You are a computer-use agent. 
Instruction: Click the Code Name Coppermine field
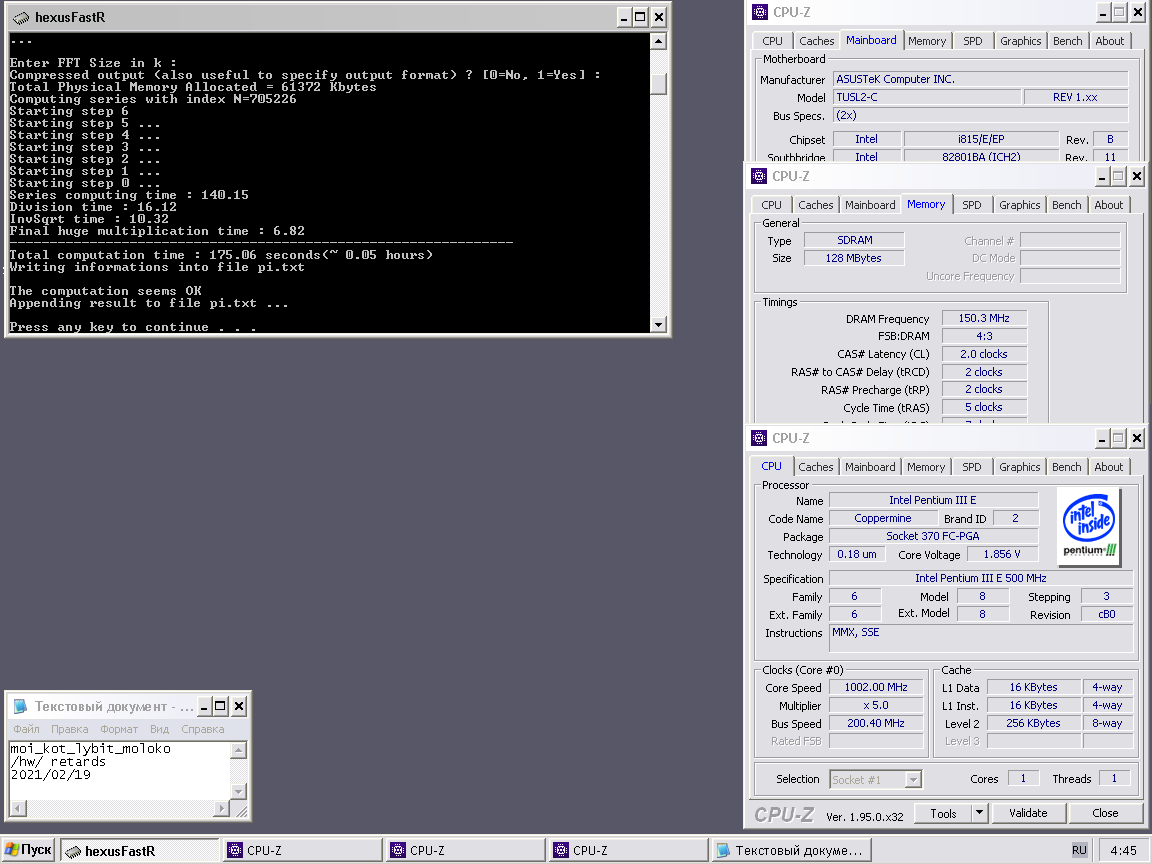882,518
